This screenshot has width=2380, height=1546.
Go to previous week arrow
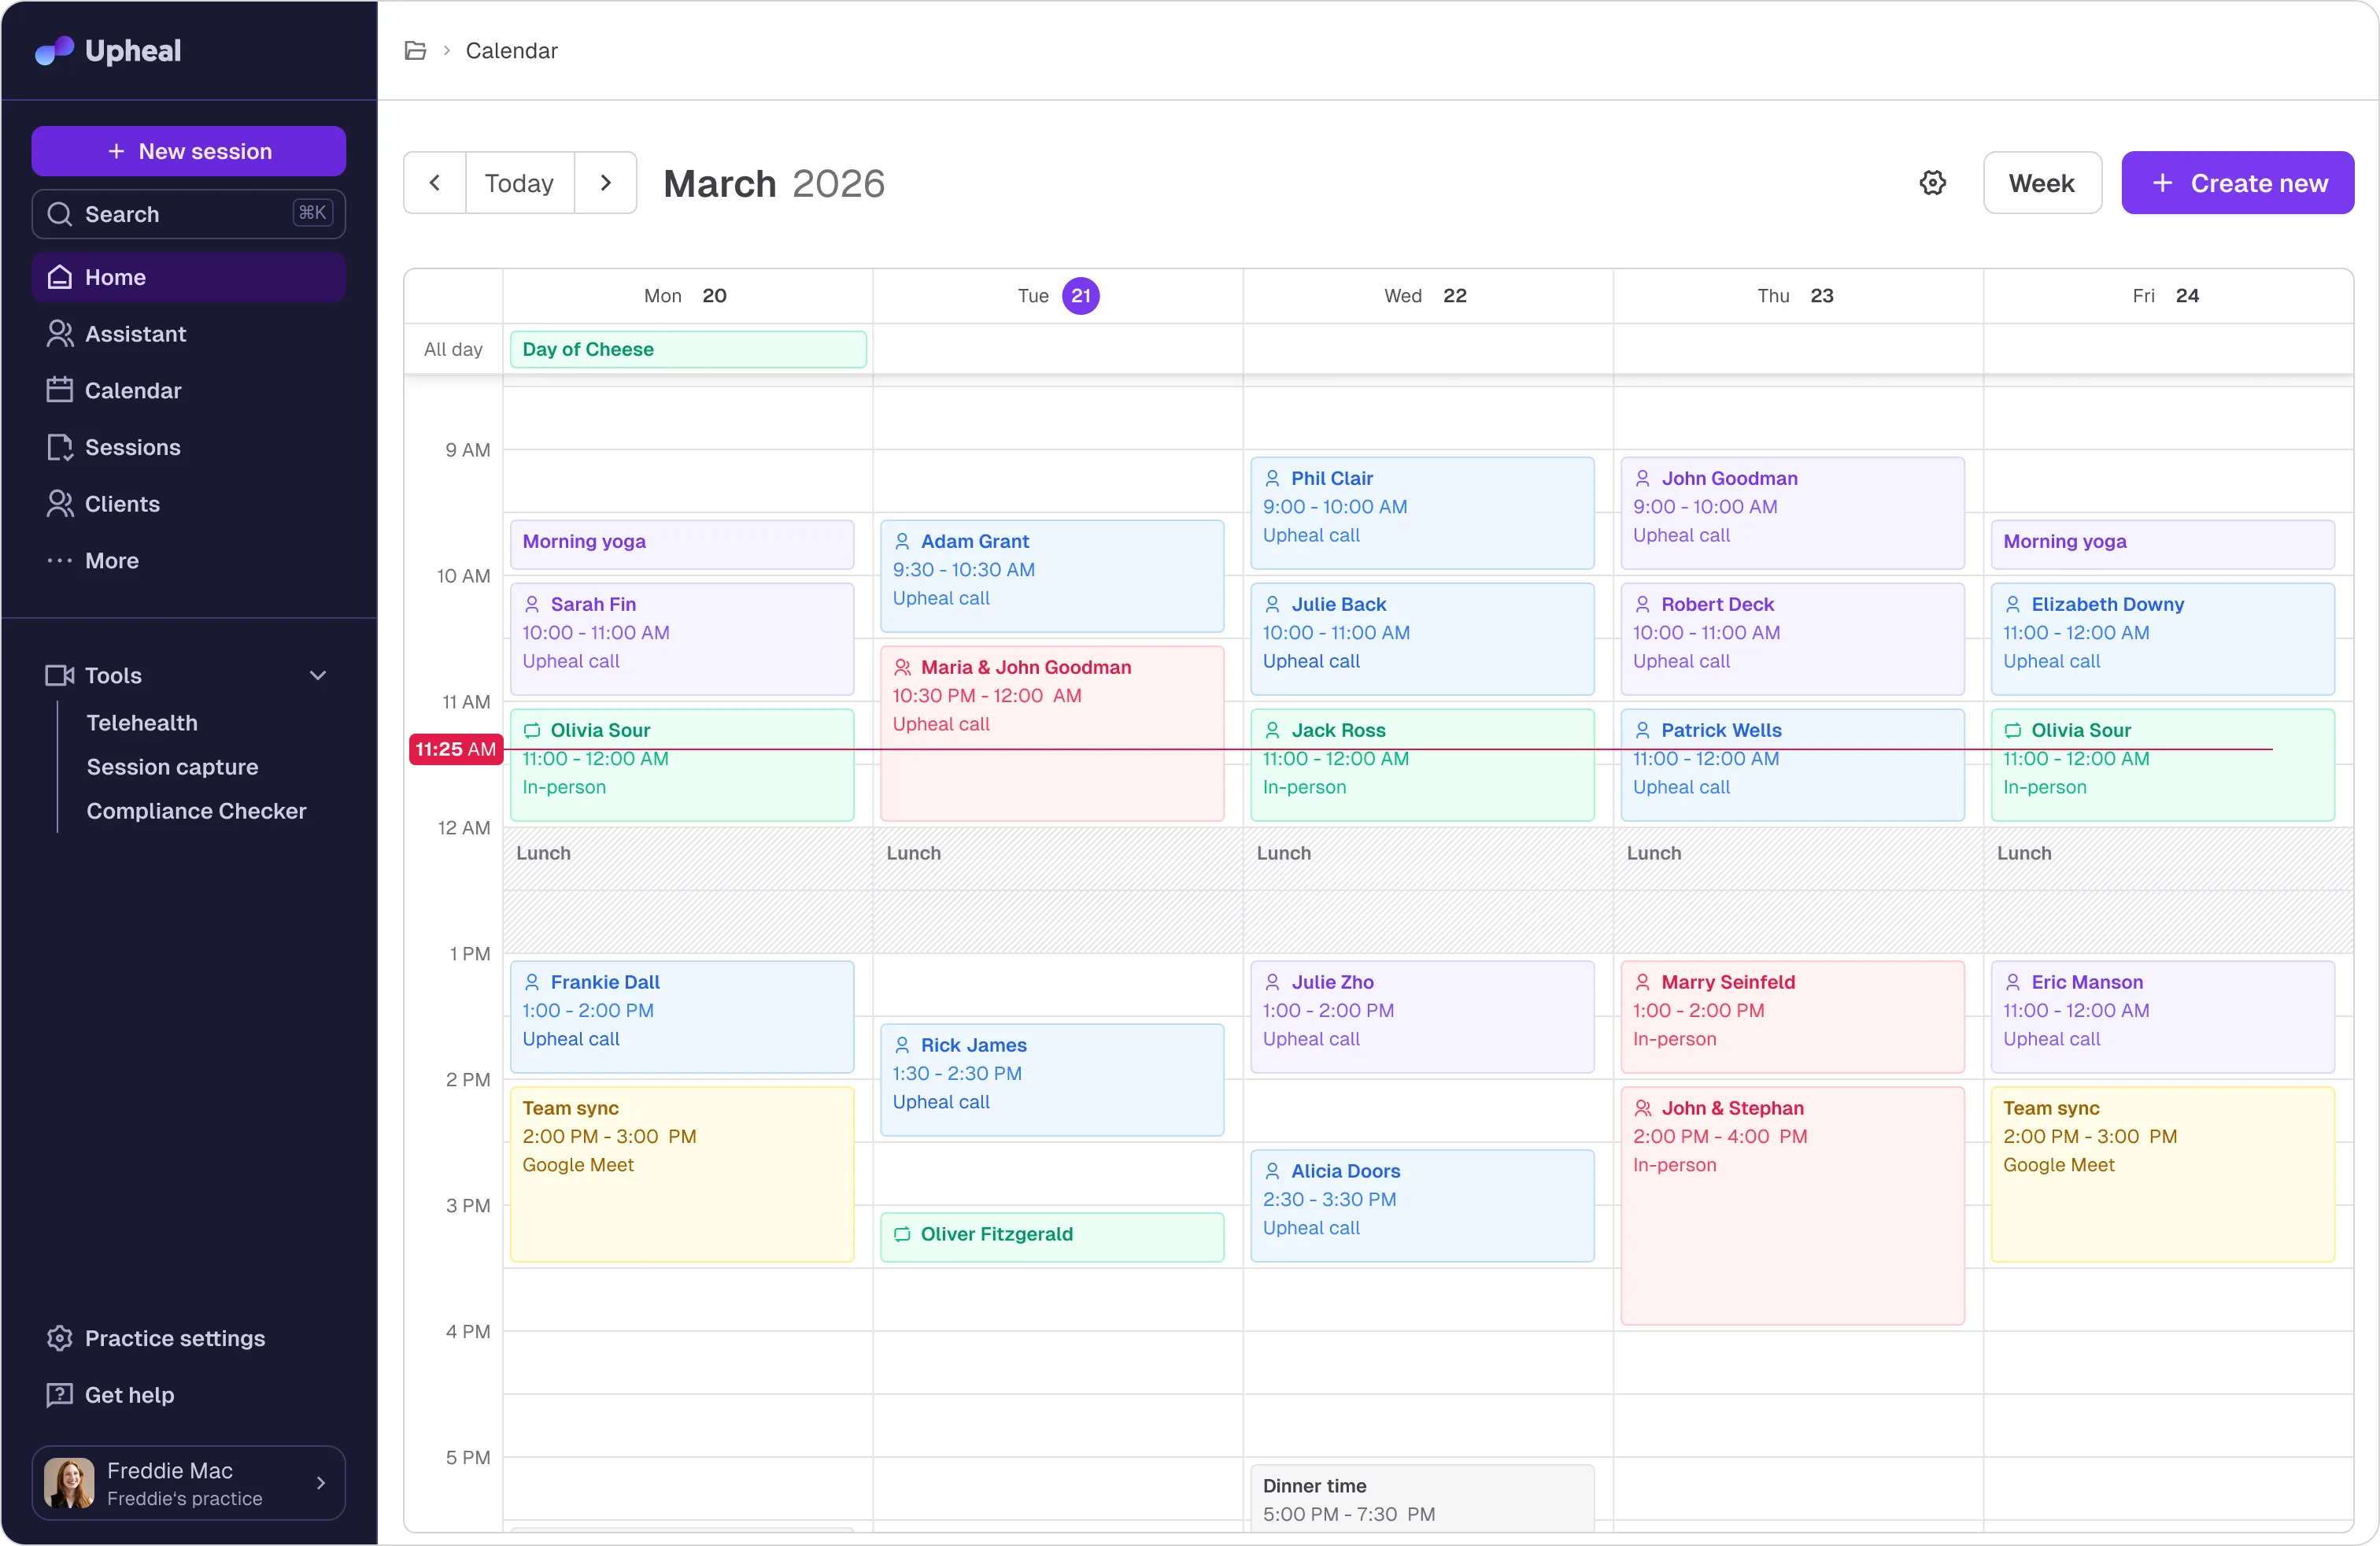(435, 183)
